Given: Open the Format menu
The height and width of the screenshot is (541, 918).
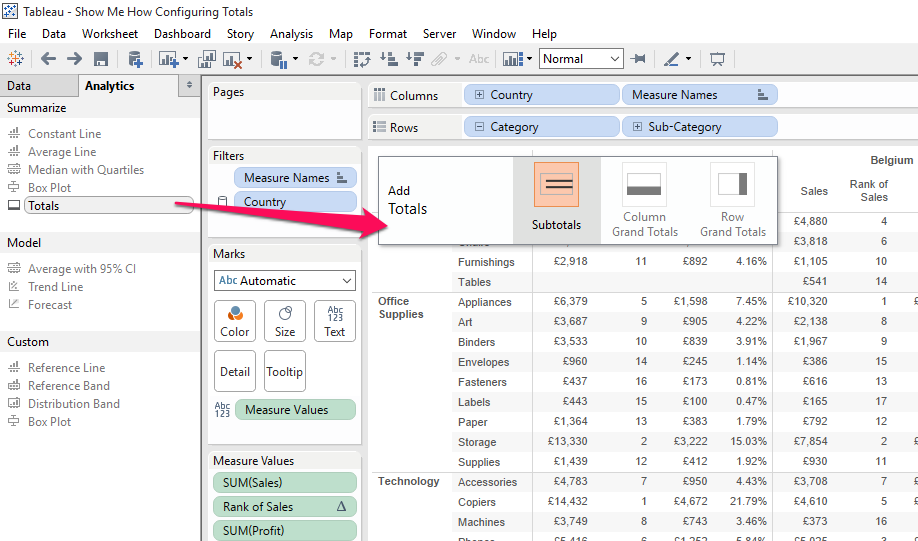Looking at the screenshot, I should (388, 34).
